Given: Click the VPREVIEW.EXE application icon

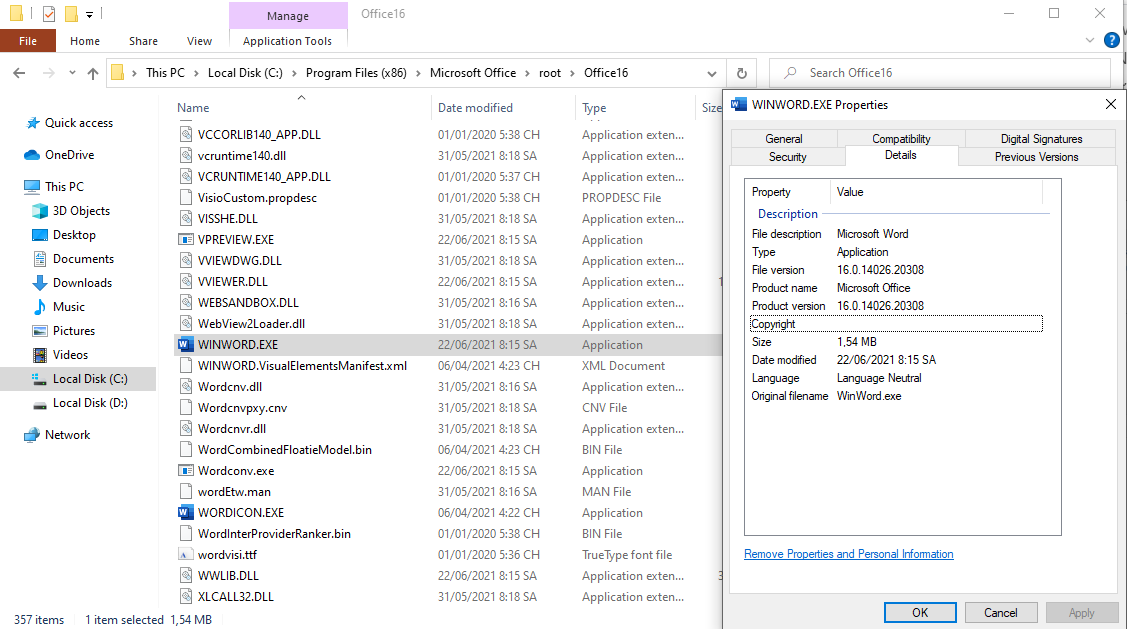Looking at the screenshot, I should (184, 239).
